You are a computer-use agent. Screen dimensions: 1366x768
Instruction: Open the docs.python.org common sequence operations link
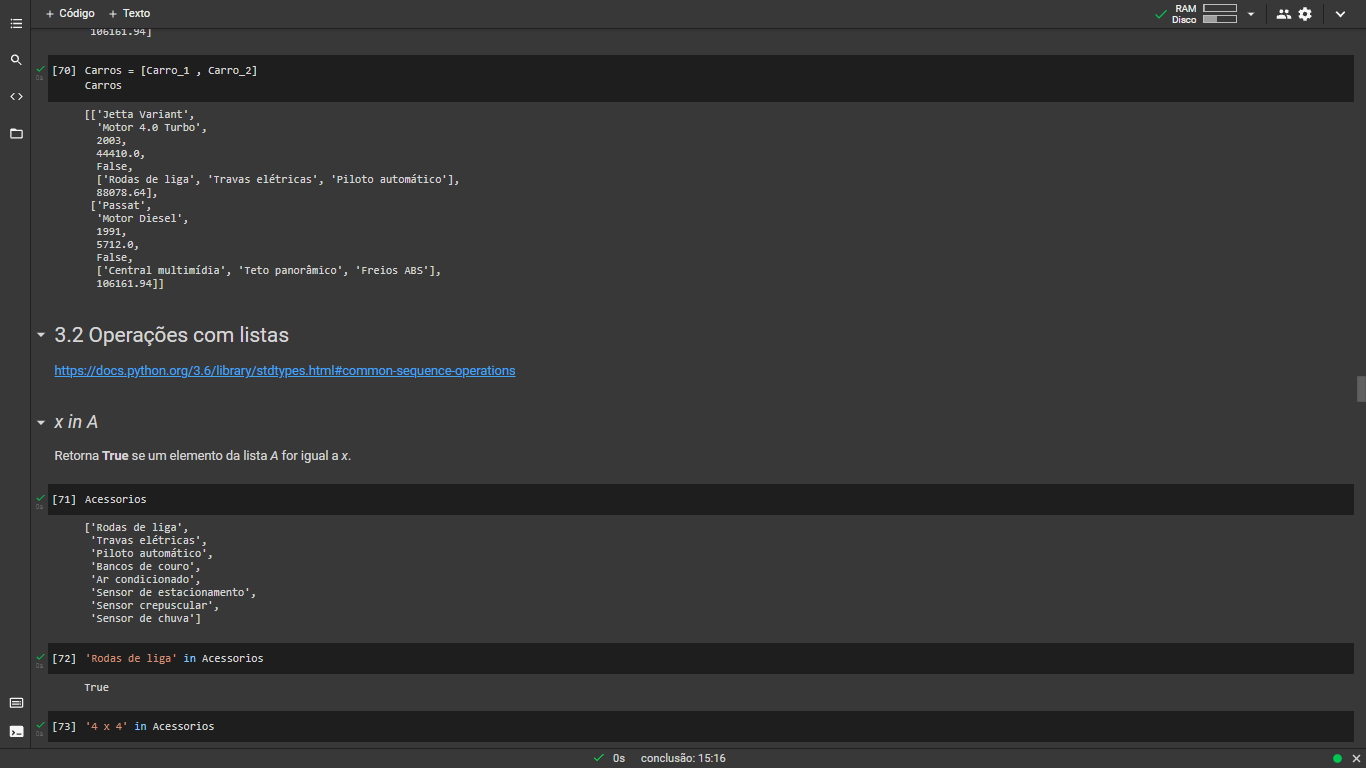[x=285, y=370]
